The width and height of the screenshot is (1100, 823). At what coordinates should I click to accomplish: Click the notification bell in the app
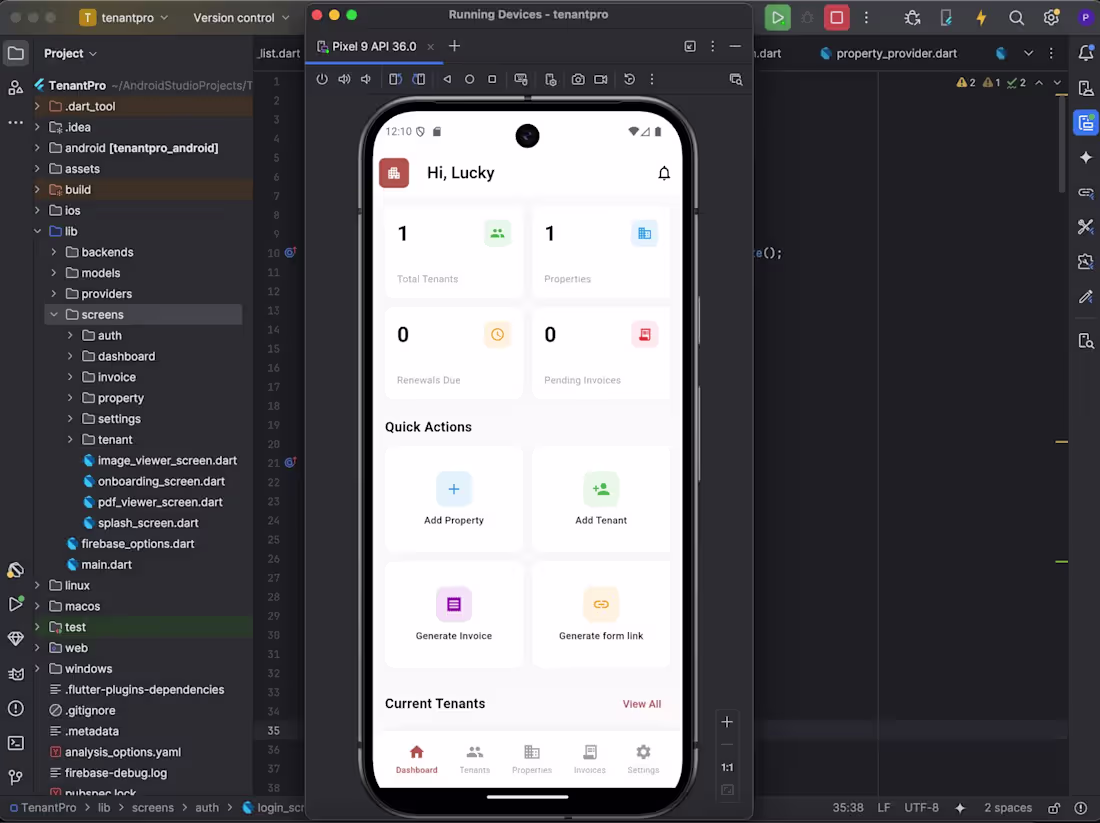pos(664,173)
